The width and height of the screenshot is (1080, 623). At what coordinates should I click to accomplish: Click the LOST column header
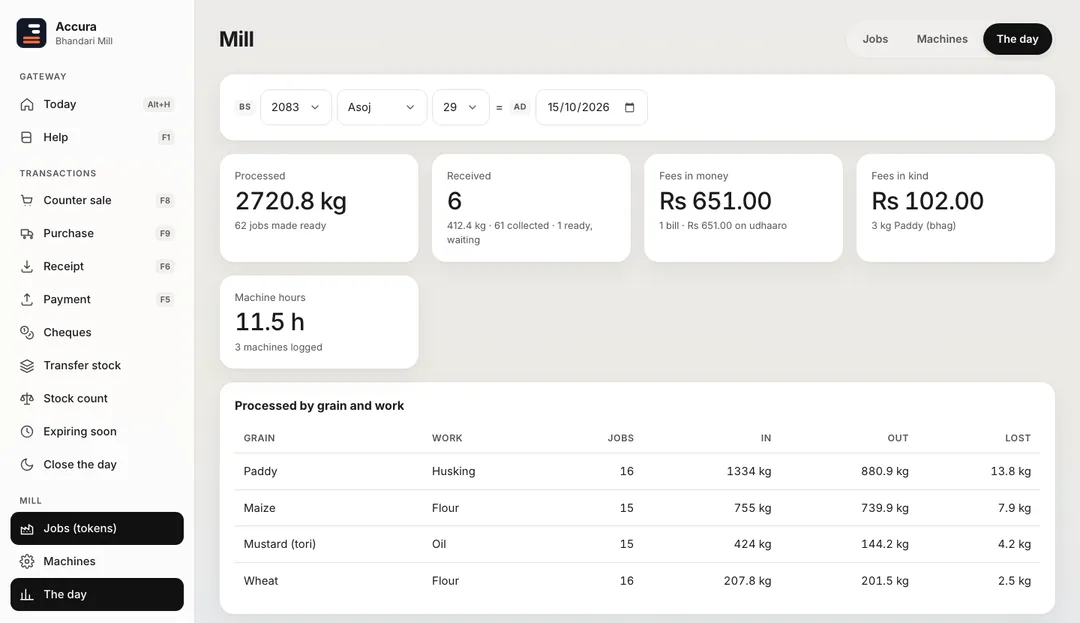coord(1017,439)
